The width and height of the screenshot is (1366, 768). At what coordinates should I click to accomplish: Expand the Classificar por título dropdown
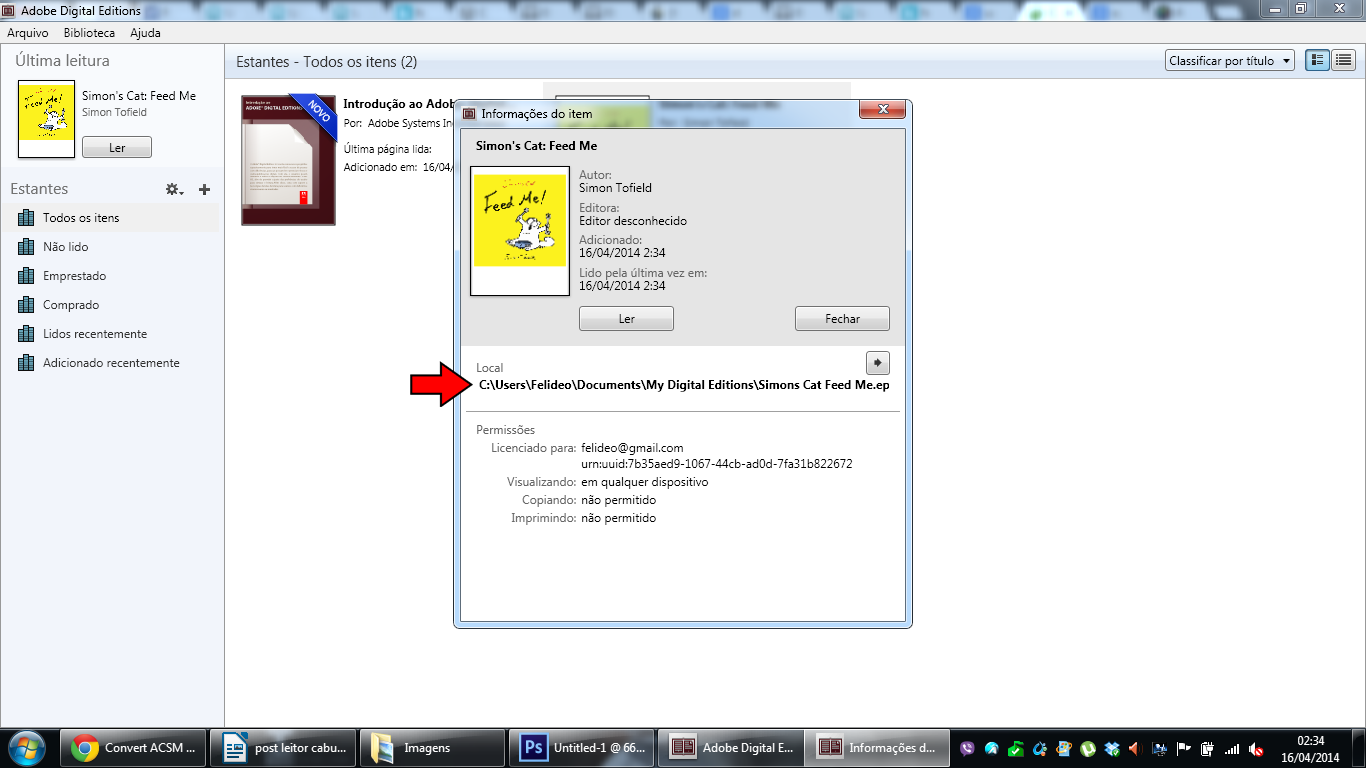coord(1230,61)
